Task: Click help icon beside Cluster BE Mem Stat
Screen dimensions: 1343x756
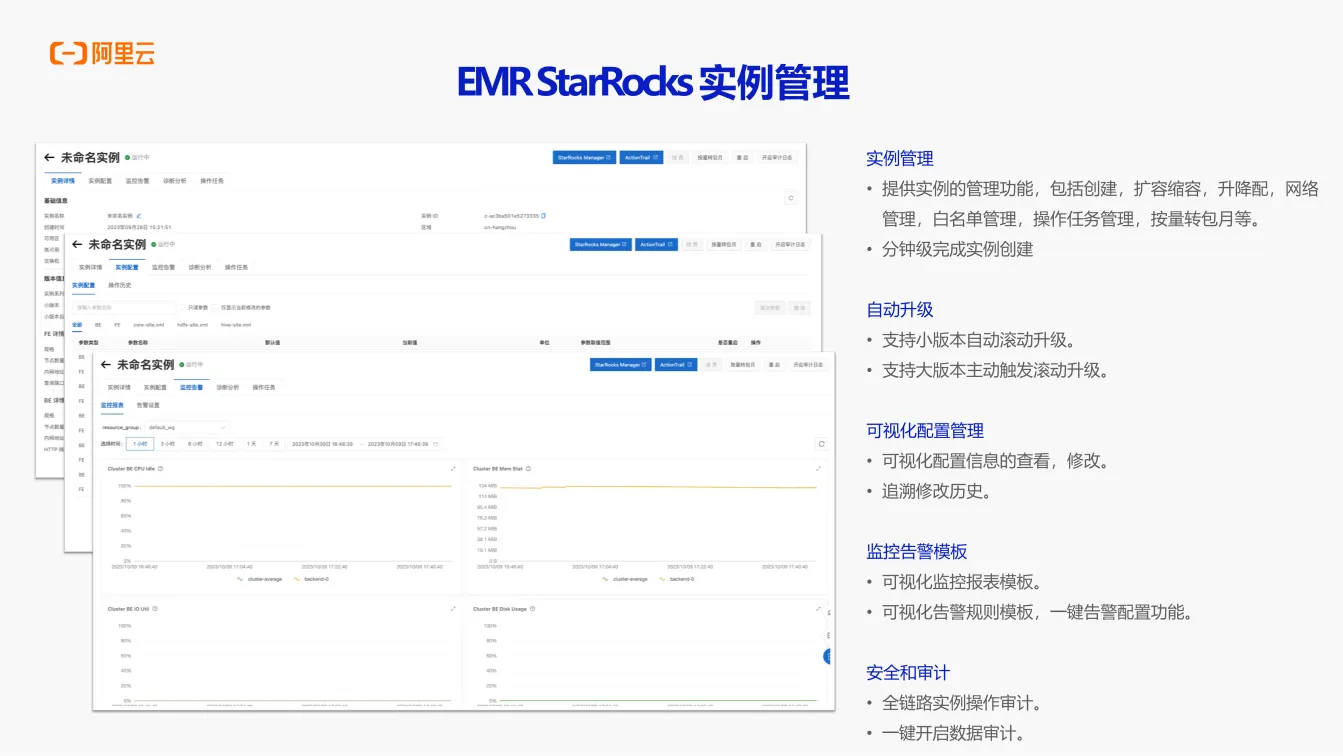Action: (526, 469)
